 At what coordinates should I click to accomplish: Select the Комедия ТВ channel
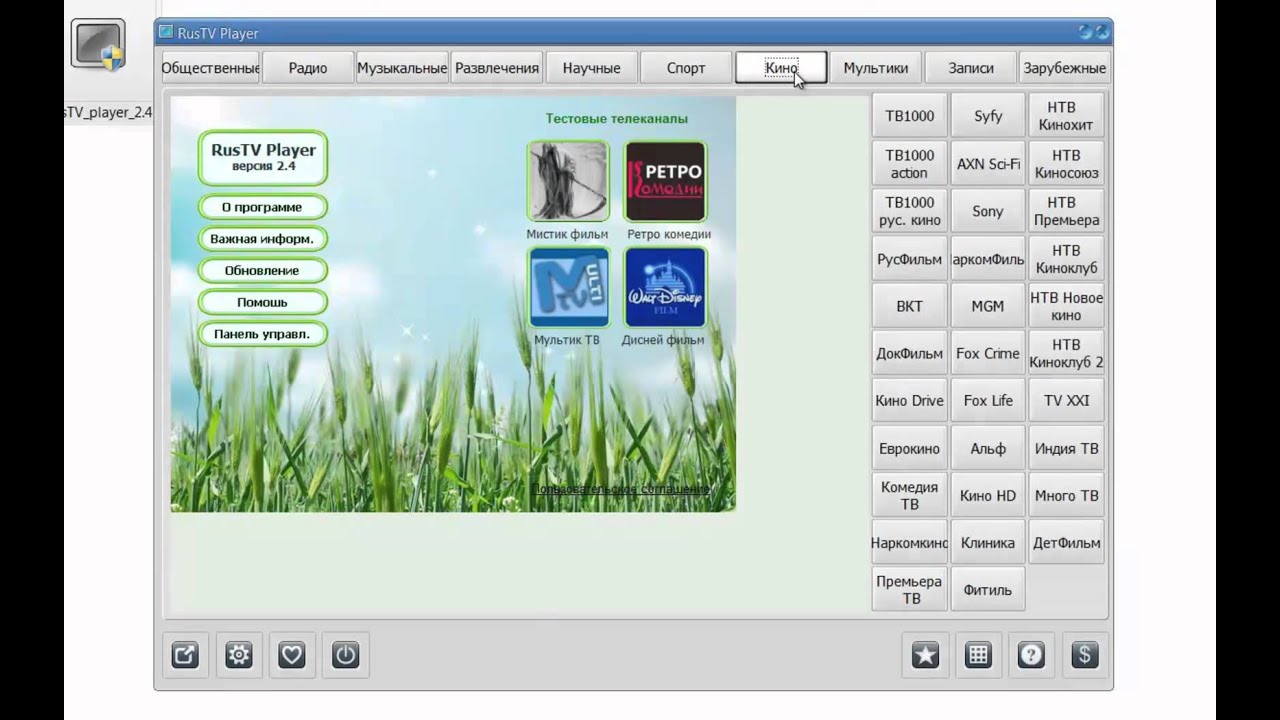pyautogui.click(x=909, y=495)
